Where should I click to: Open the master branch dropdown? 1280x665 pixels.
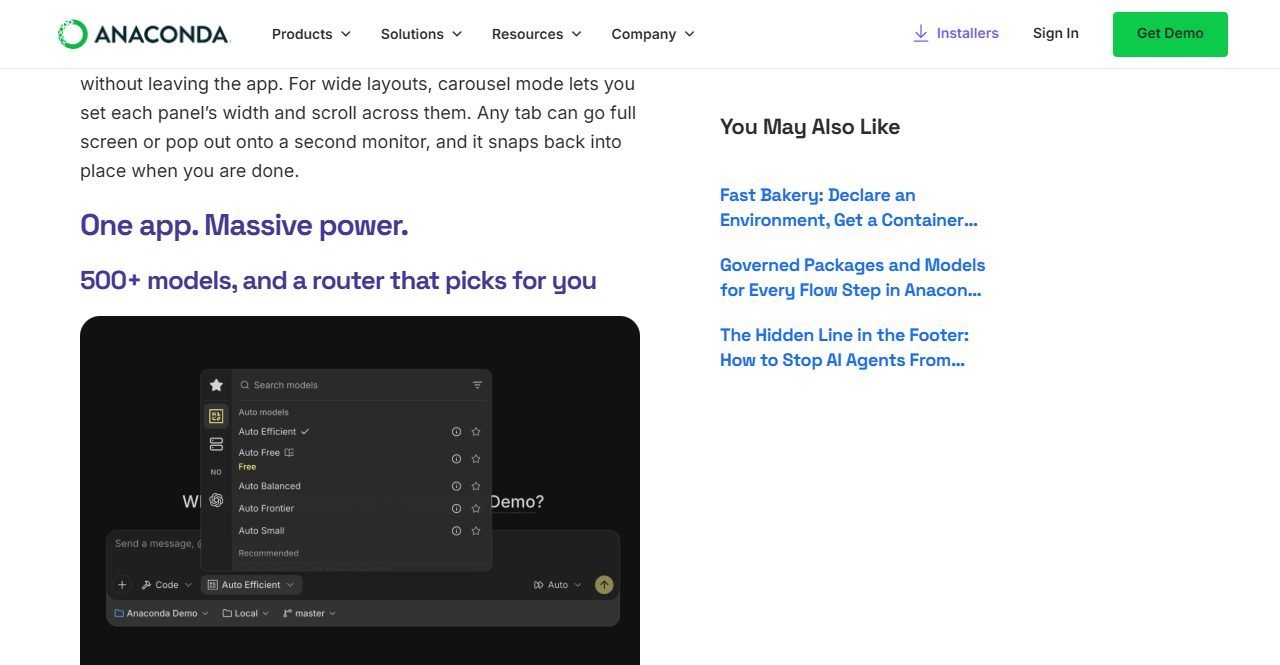[309, 613]
